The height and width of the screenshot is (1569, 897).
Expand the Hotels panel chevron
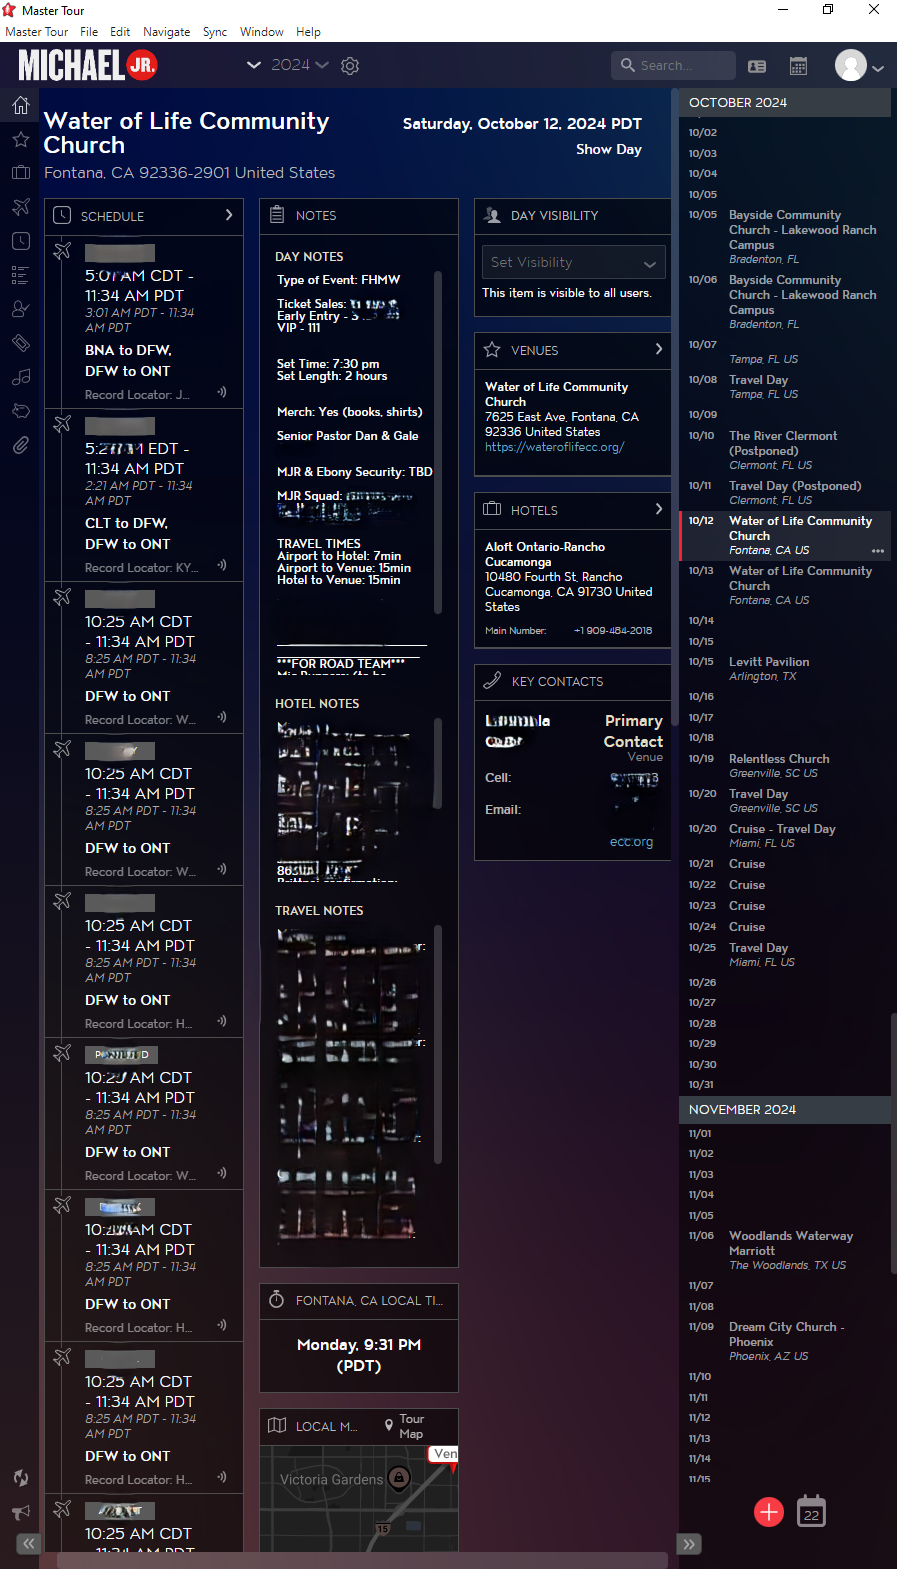click(658, 509)
